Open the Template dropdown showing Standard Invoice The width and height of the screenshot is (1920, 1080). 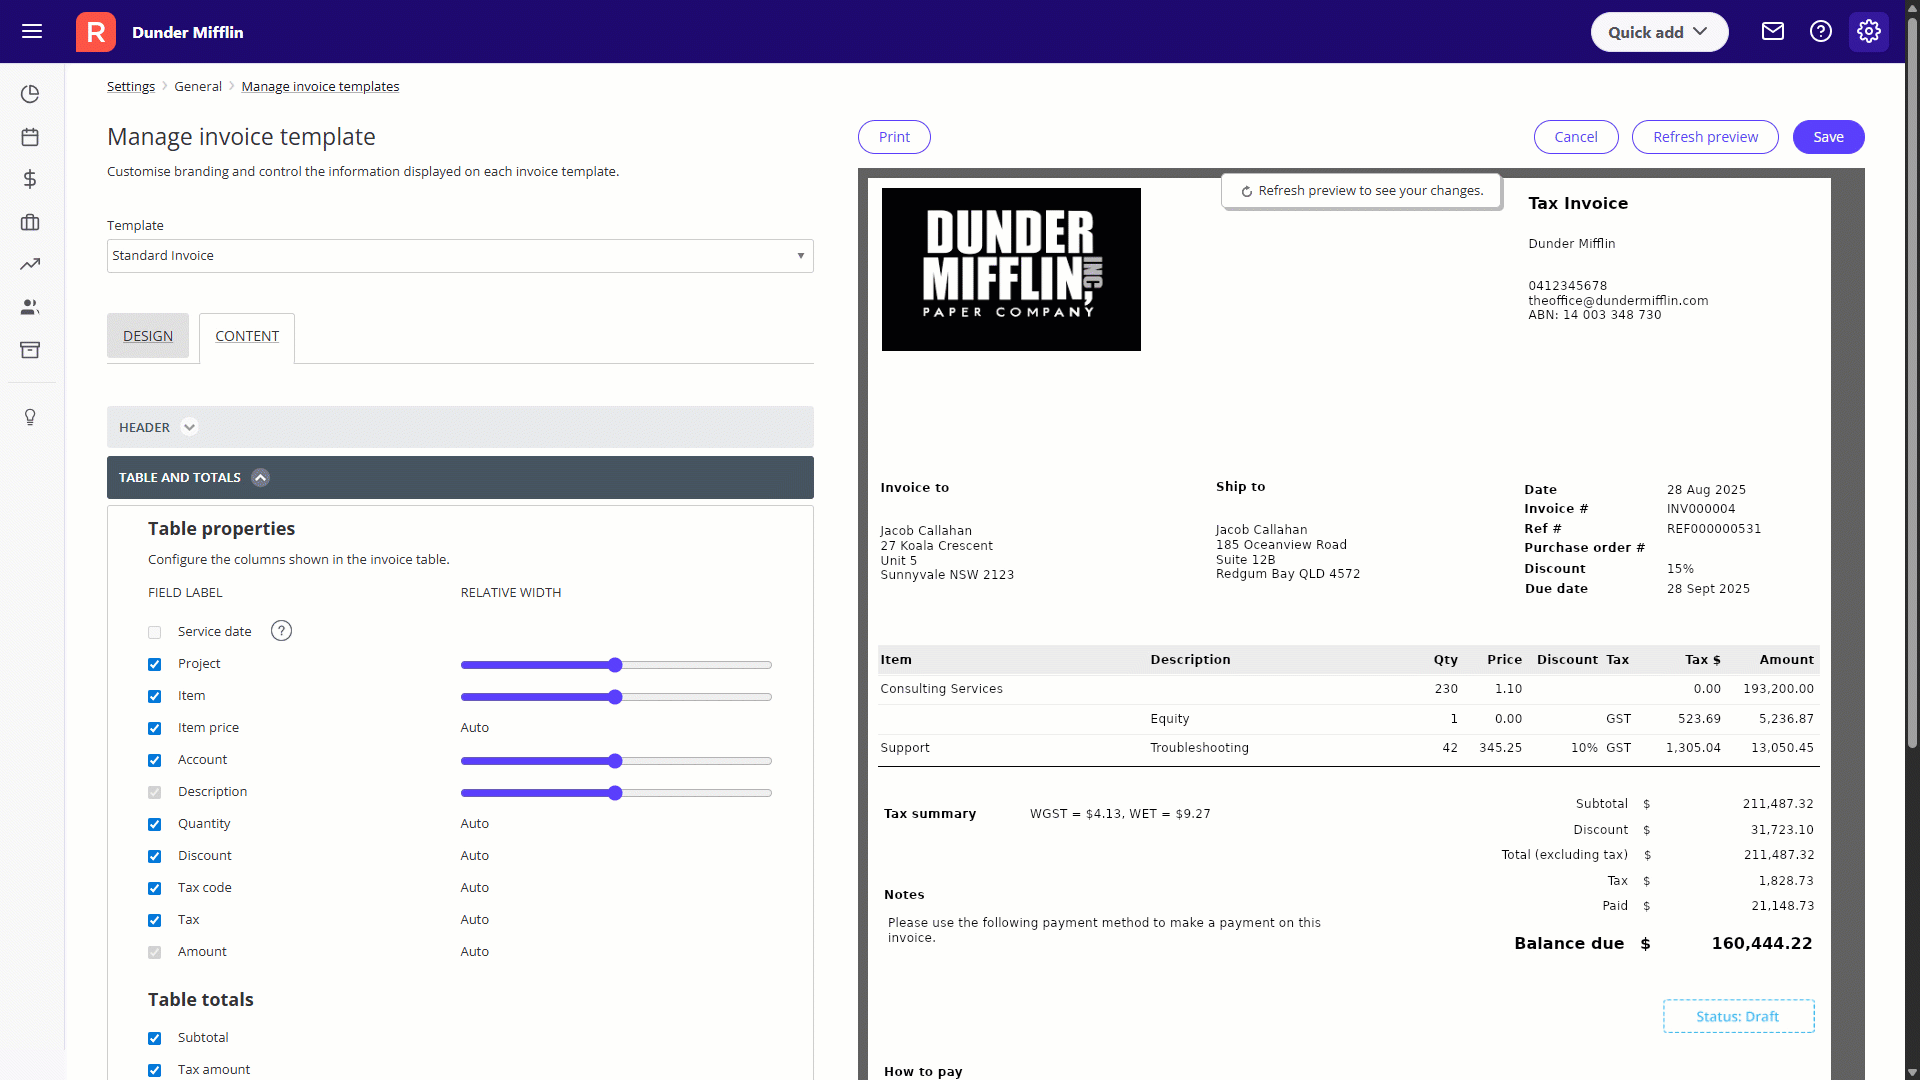click(460, 256)
